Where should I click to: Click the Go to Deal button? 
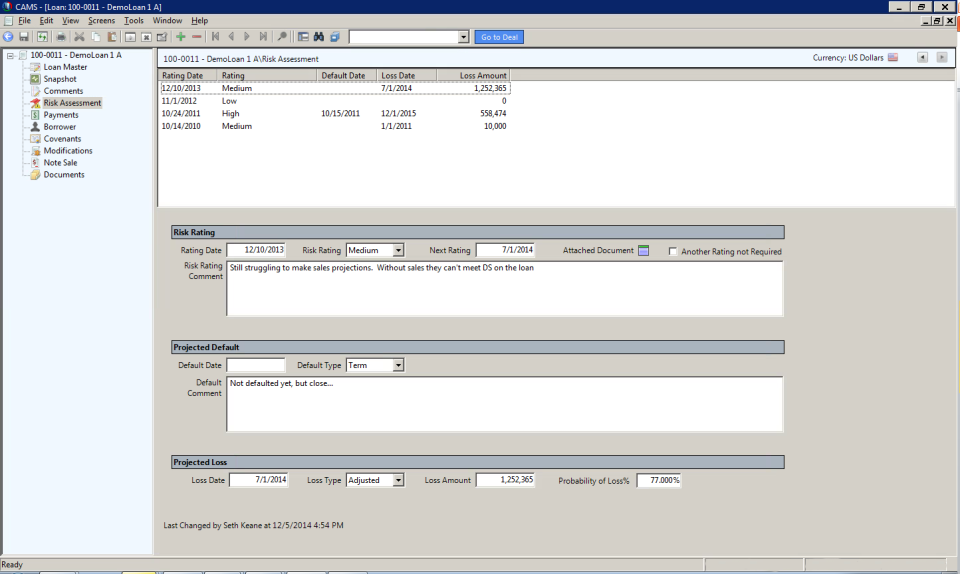tap(498, 37)
